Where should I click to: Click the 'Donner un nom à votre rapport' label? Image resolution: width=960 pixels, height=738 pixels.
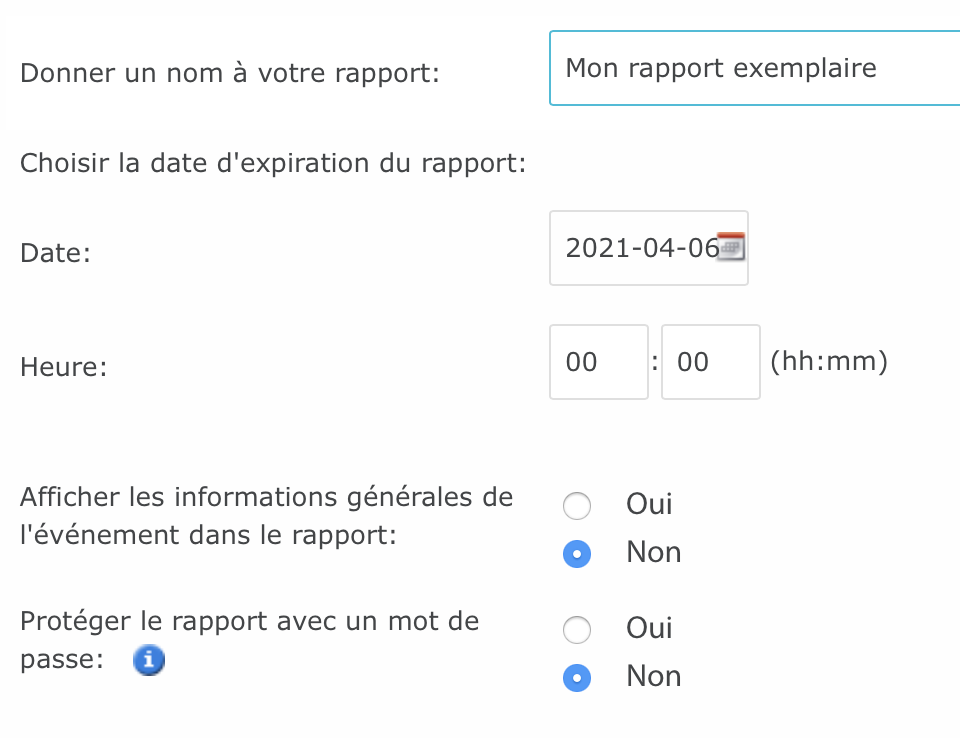230,74
